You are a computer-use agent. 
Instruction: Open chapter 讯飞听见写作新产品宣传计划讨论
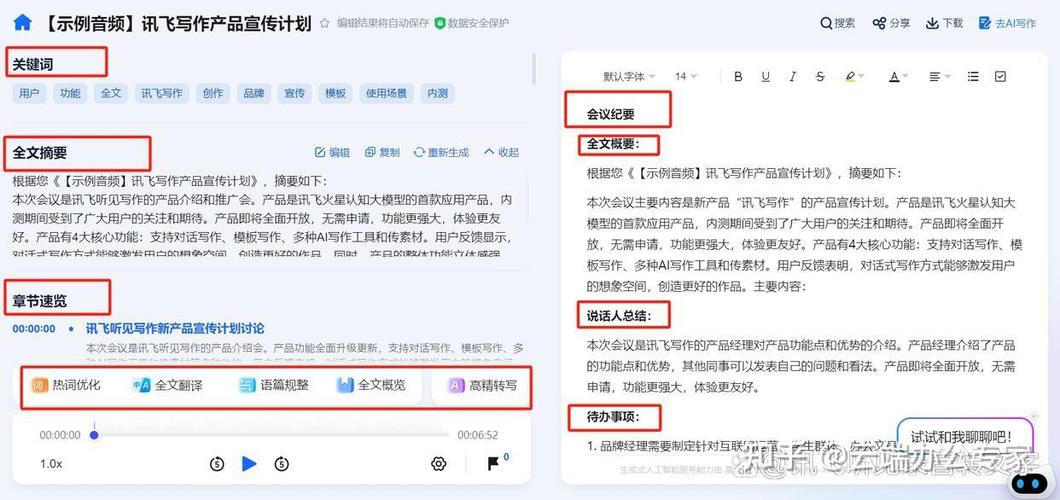click(175, 328)
